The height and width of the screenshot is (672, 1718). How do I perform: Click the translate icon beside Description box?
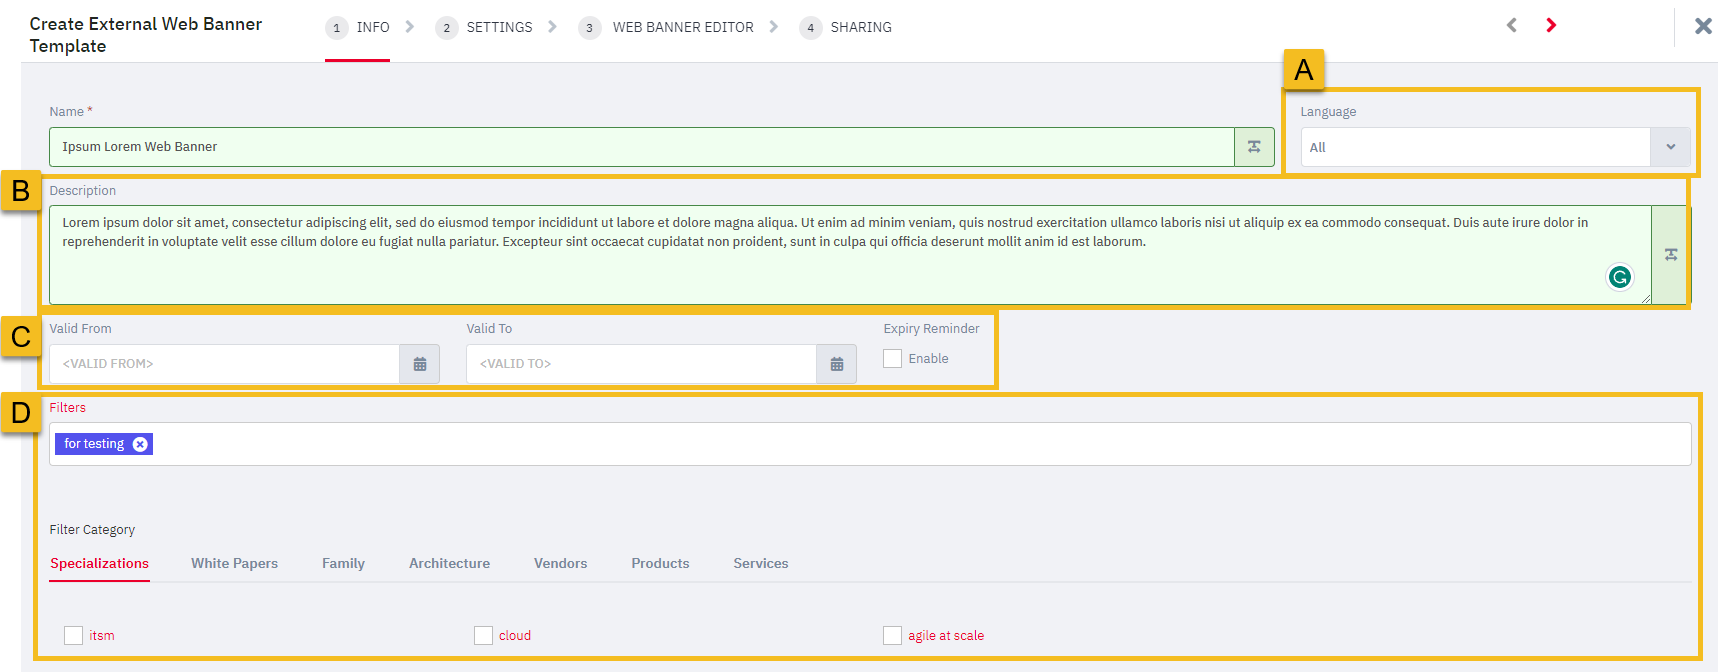click(x=1670, y=255)
